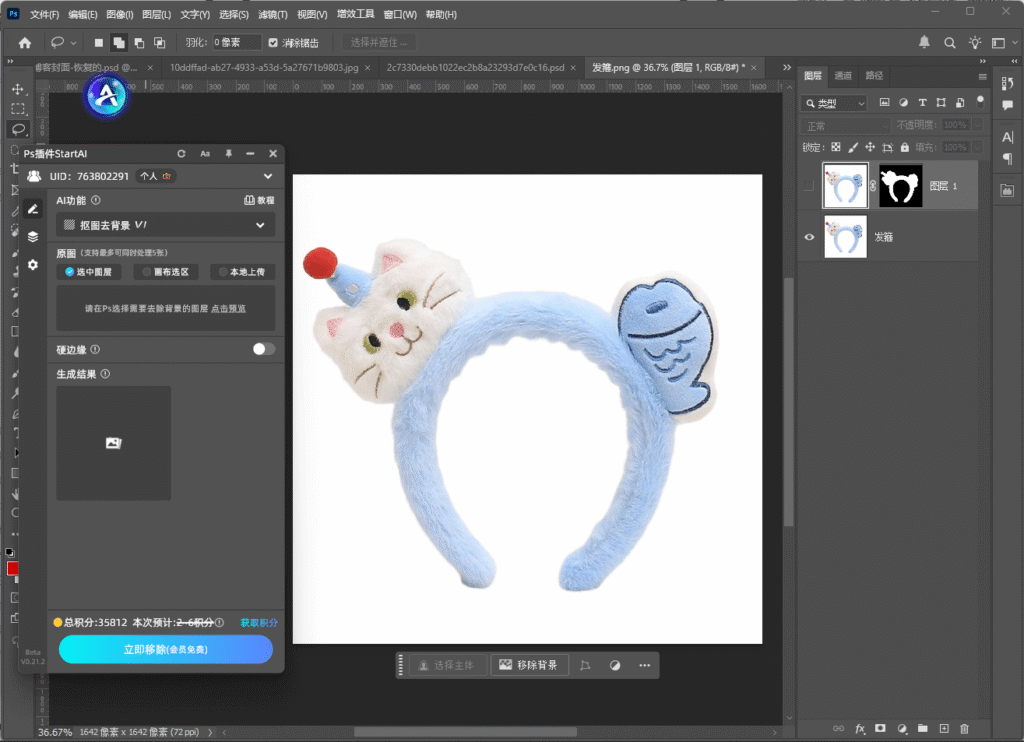Click the red foreground color swatch

[x=13, y=568]
